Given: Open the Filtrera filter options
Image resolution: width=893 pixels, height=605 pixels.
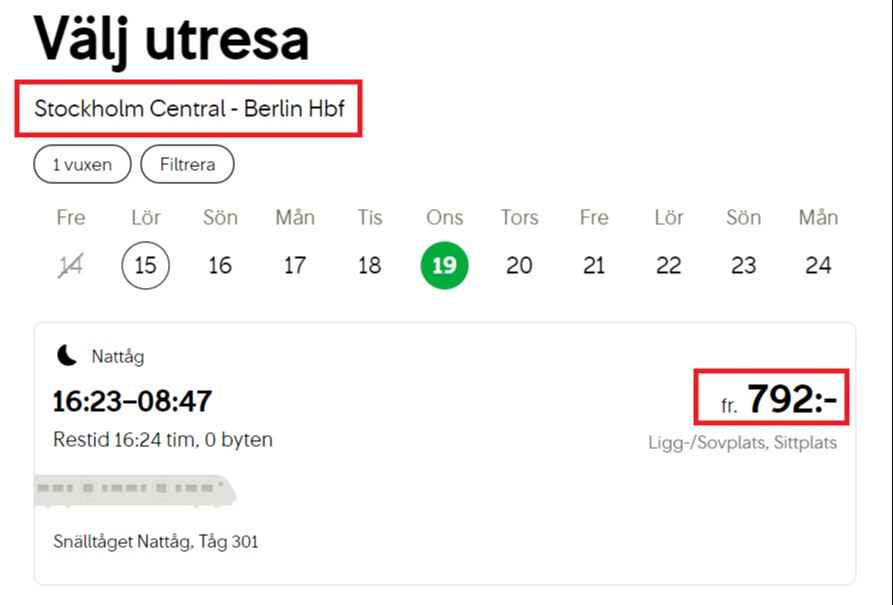Looking at the screenshot, I should (187, 165).
